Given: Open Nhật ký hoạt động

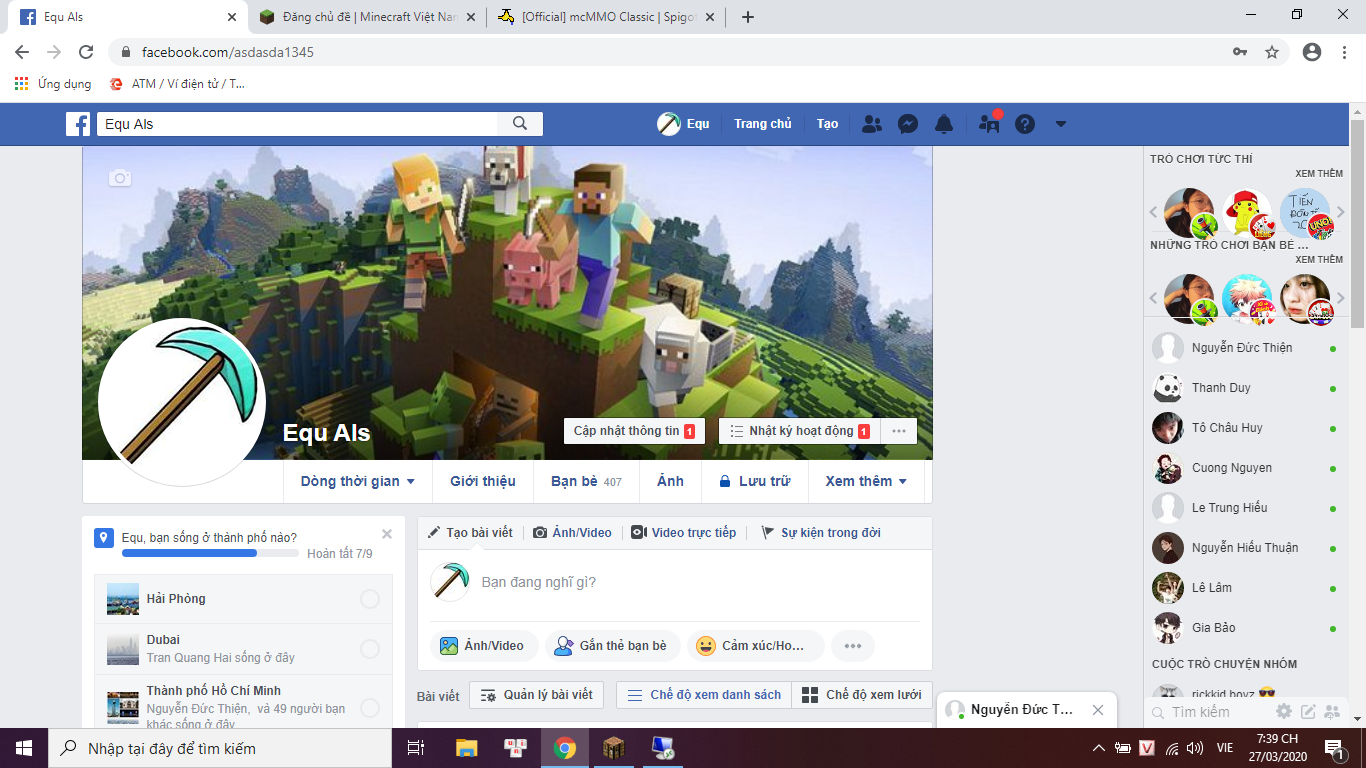Looking at the screenshot, I should [799, 431].
